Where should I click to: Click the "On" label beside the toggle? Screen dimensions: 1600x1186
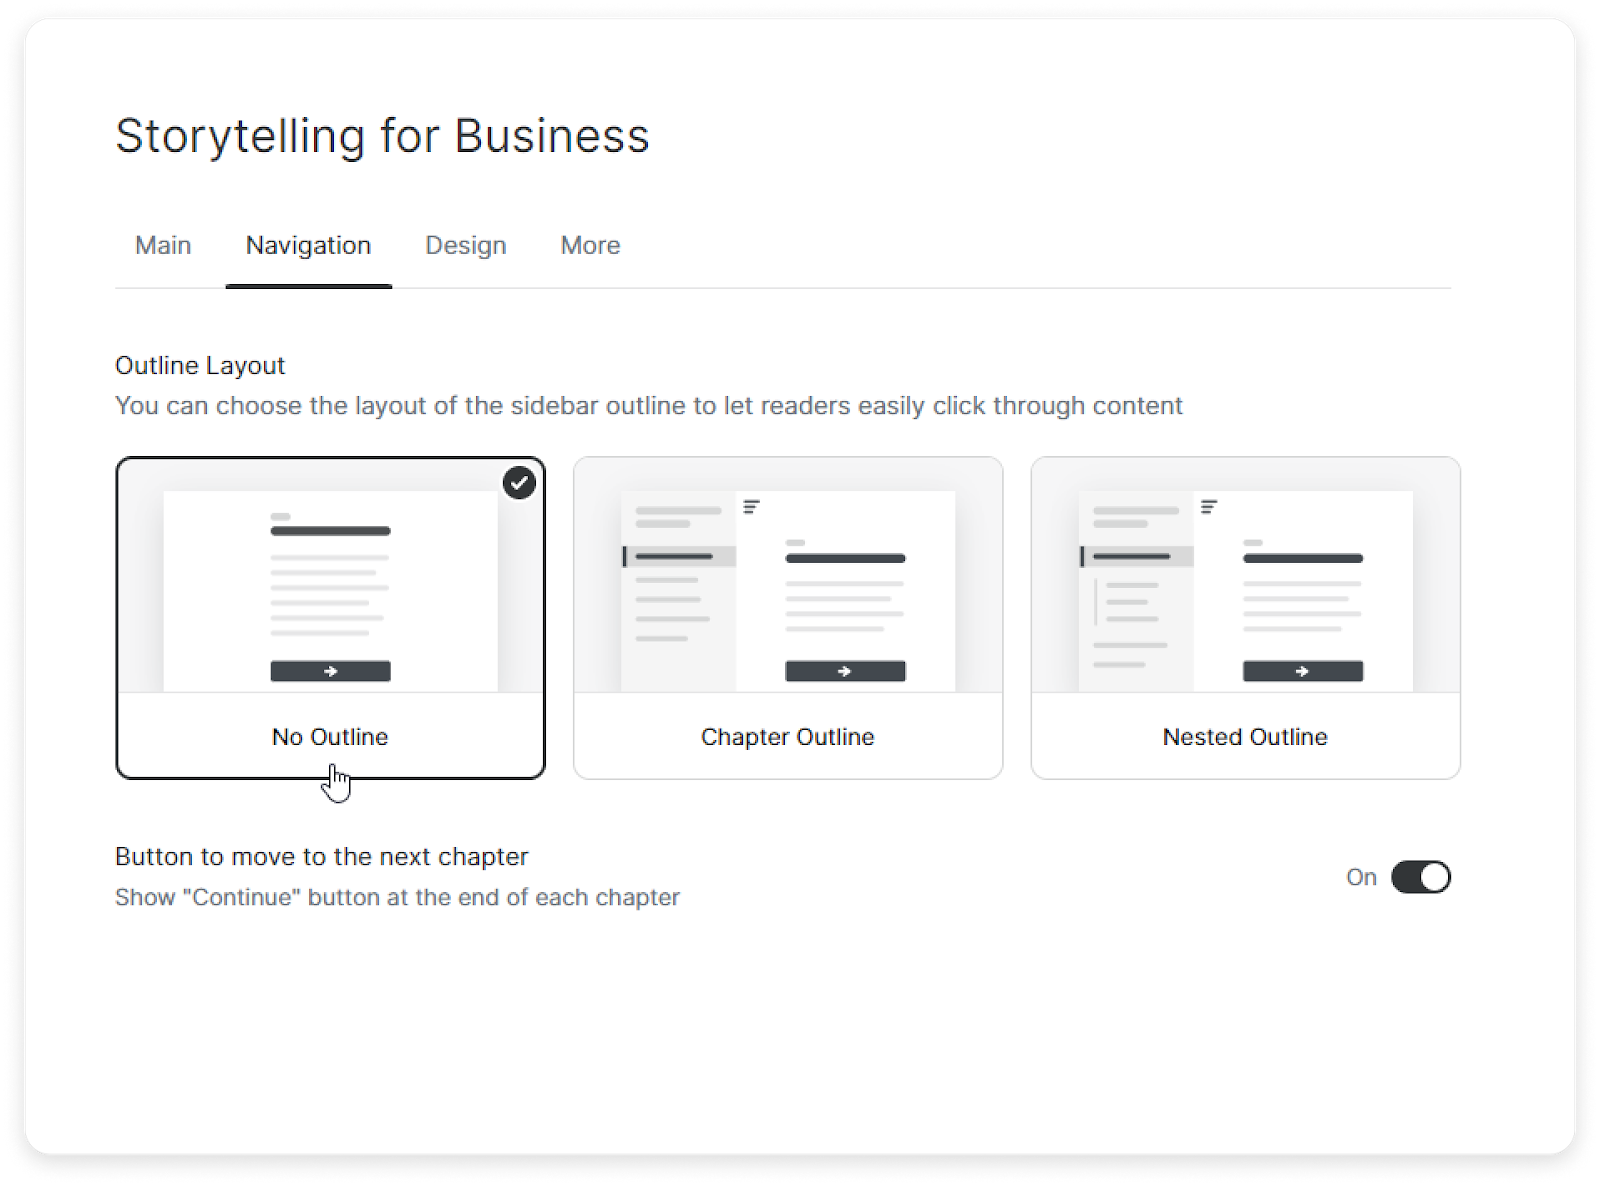pyautogui.click(x=1361, y=877)
